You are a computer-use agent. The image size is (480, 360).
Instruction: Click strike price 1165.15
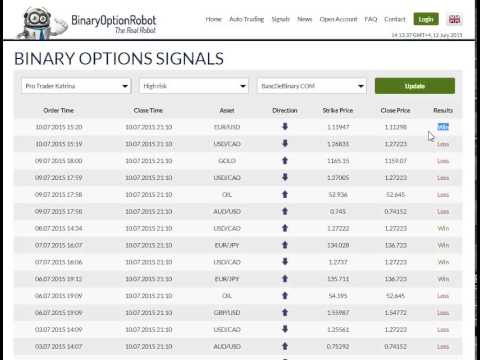click(338, 161)
